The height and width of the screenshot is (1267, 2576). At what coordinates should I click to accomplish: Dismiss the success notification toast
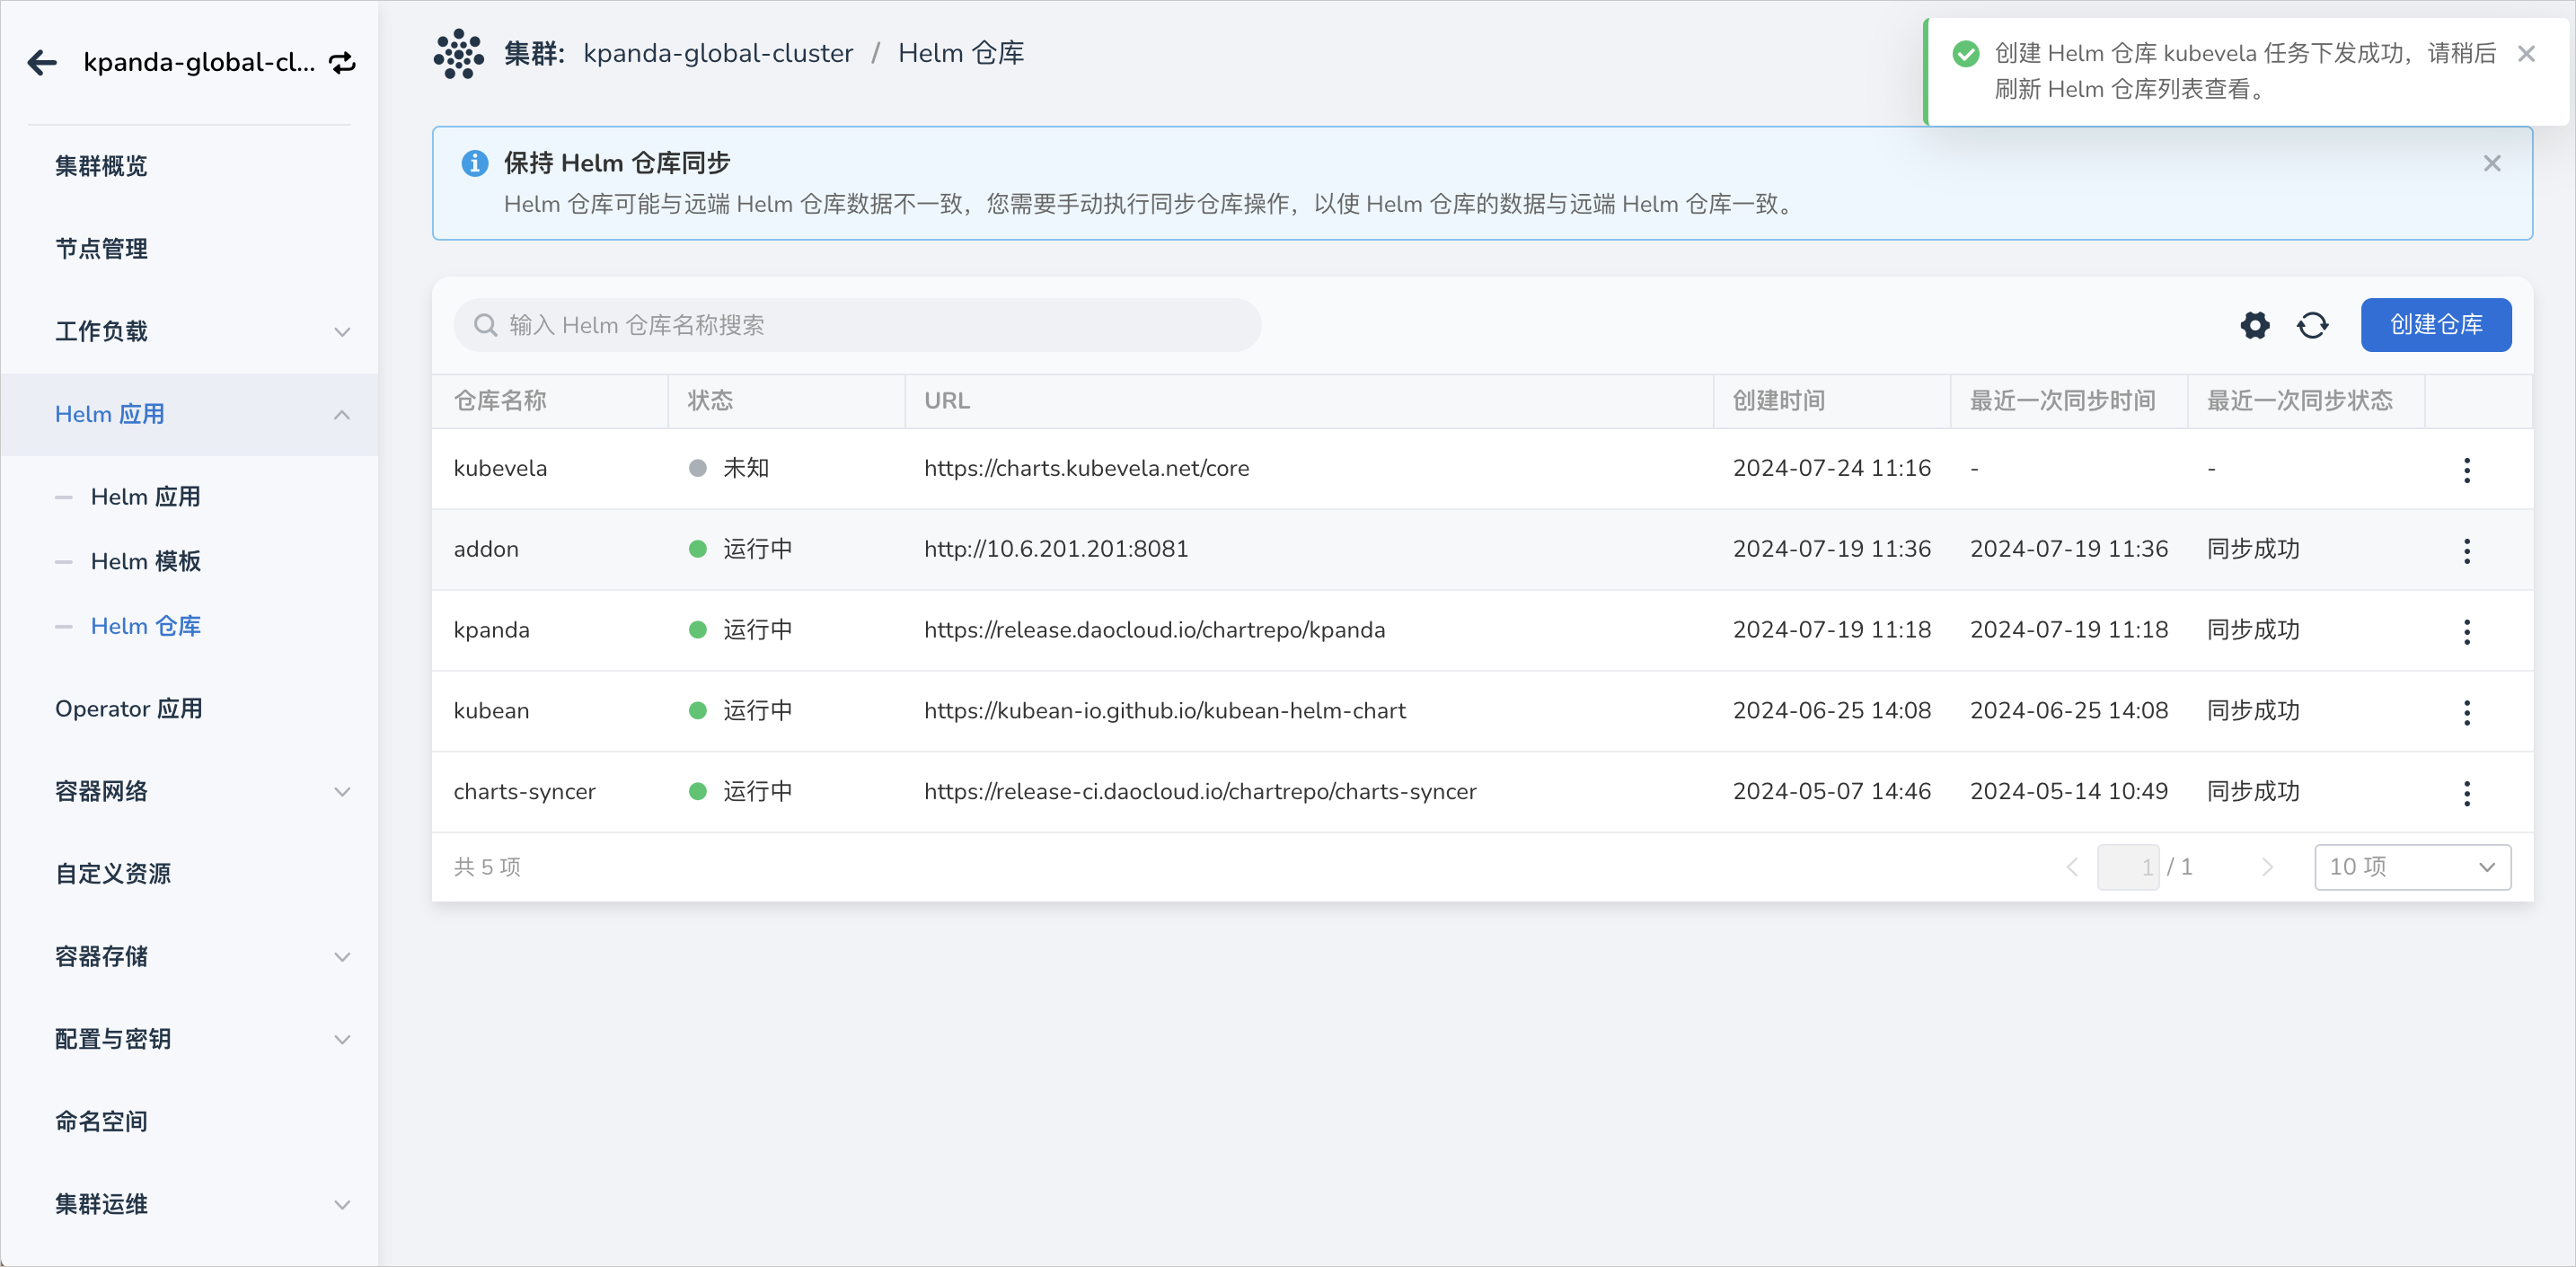point(2526,54)
